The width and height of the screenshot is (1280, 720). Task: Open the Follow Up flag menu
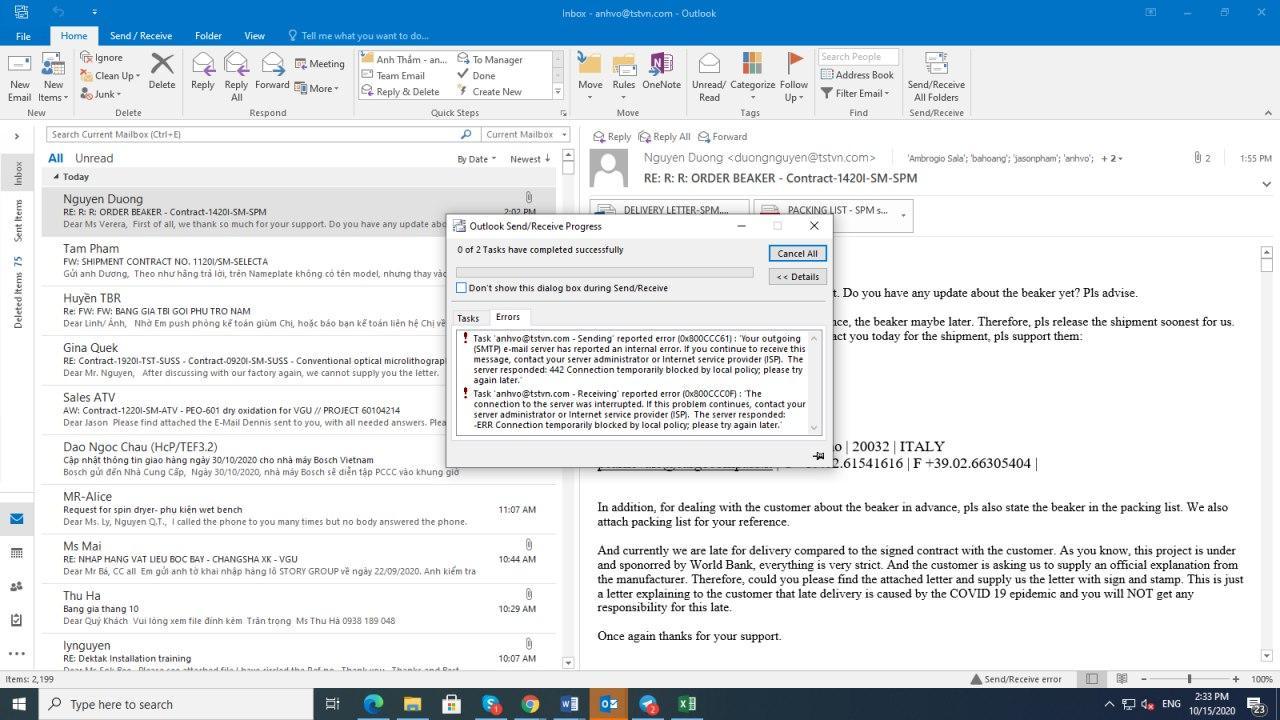794,76
